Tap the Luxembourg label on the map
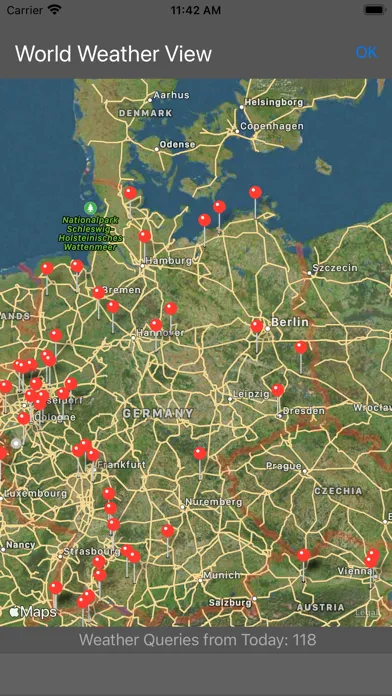392x696 pixels. coord(36,493)
